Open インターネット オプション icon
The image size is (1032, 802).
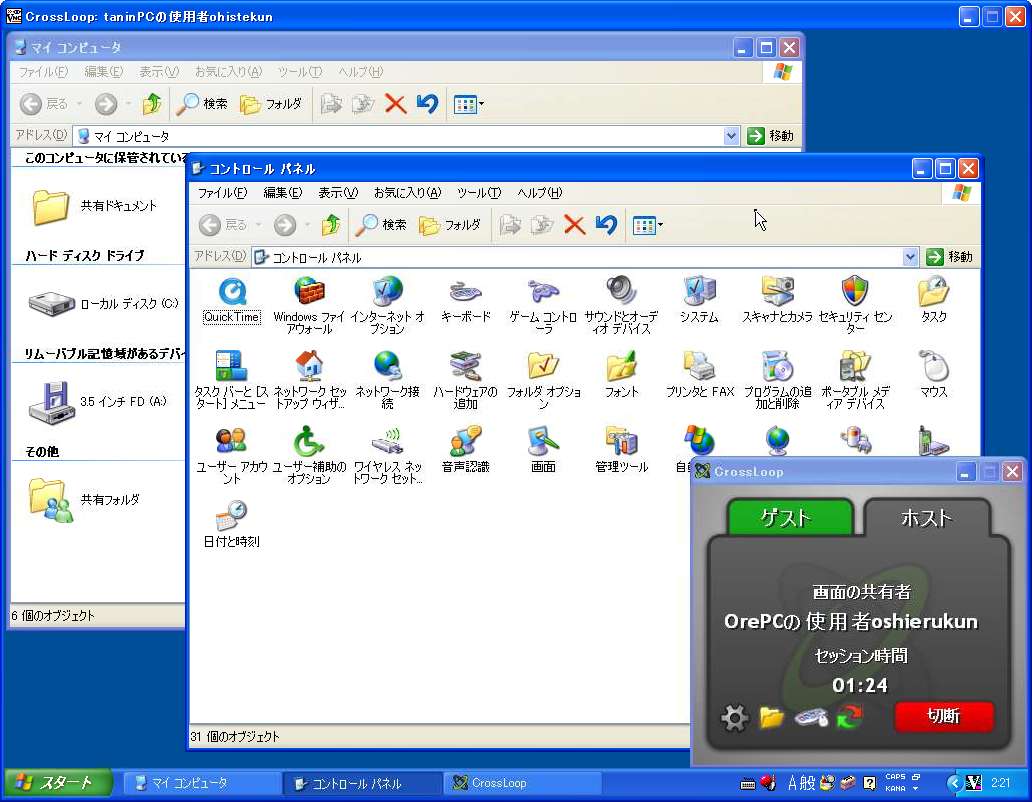point(387,292)
